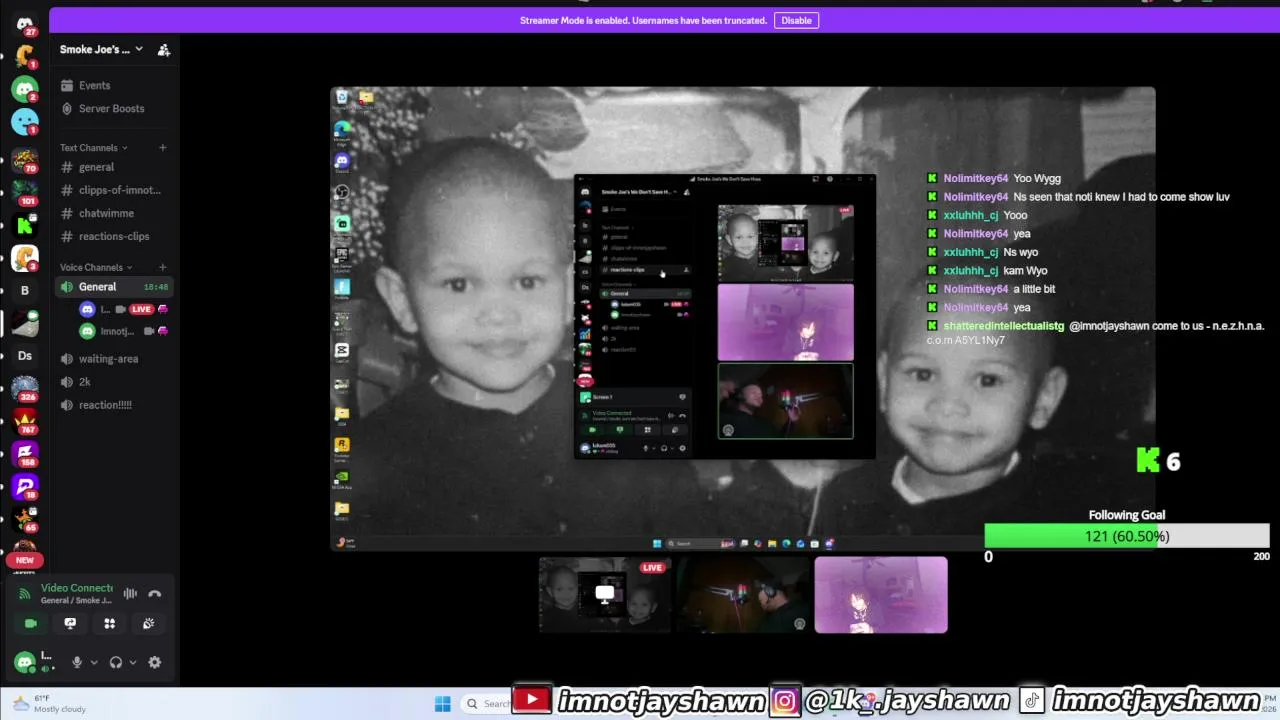The image size is (1280, 720).
Task: Open the server labeled Ds
Action: pos(25,355)
